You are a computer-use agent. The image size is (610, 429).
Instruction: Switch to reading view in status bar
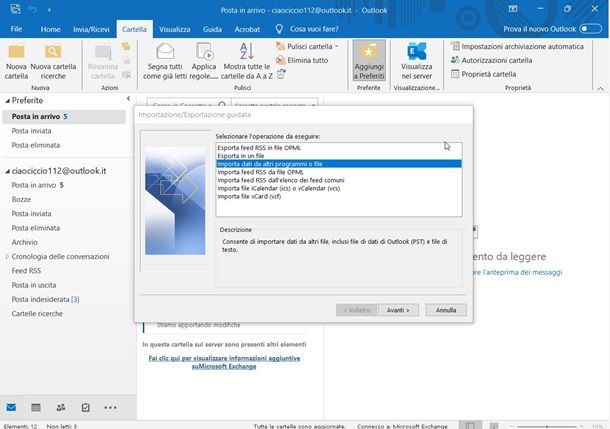tap(494, 425)
